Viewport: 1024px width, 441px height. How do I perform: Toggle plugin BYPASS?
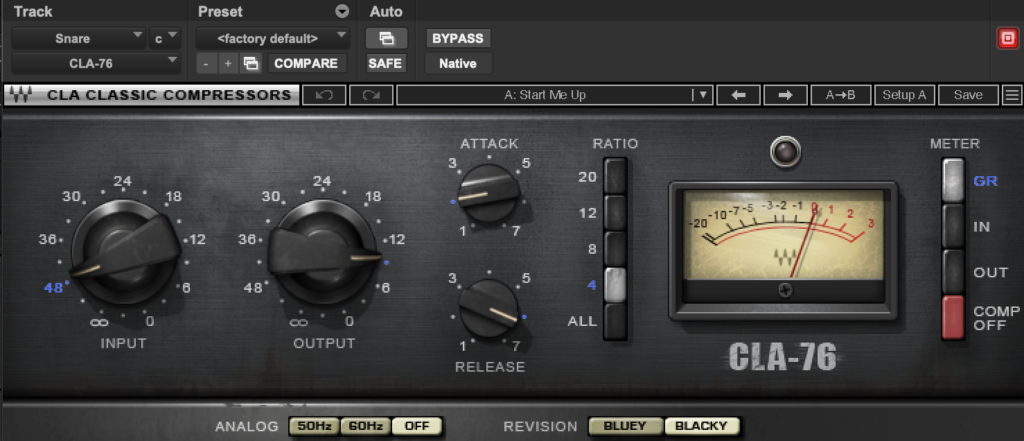point(458,39)
